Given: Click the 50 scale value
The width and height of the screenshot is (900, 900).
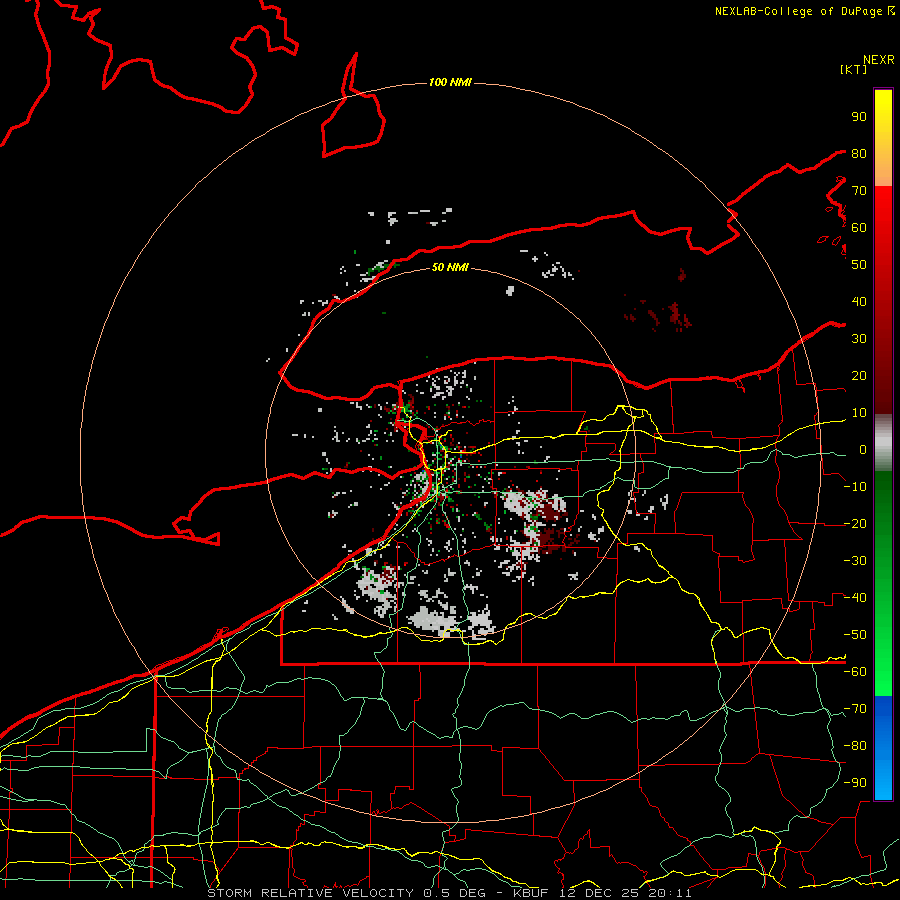Looking at the screenshot, I should click(x=859, y=265).
